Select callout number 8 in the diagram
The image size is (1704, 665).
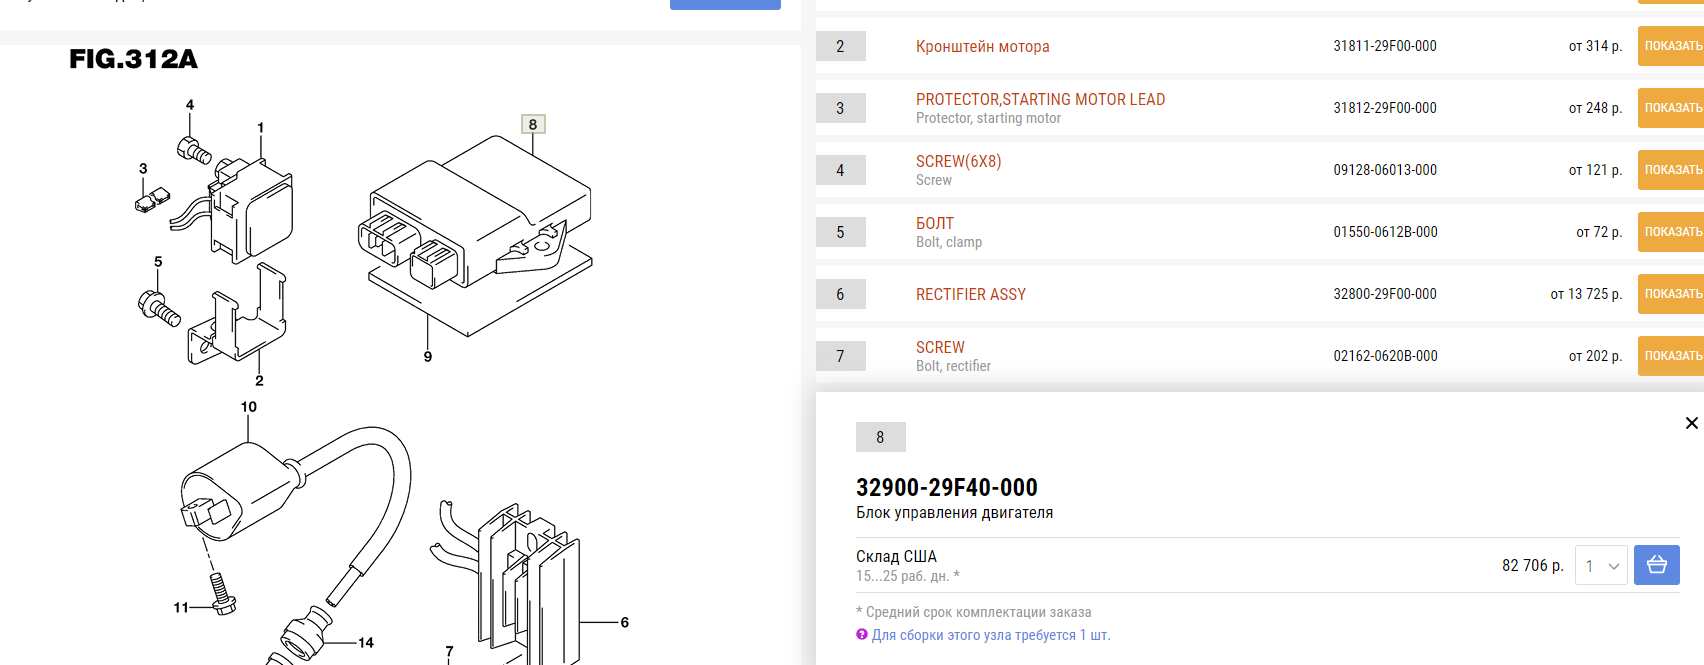[x=533, y=124]
